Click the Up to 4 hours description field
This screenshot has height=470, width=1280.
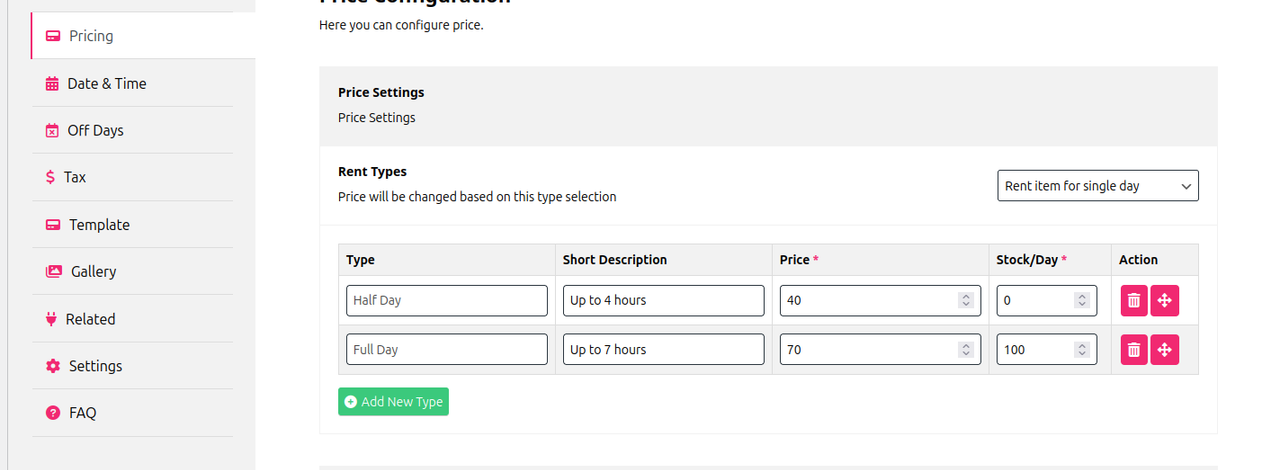[x=664, y=300]
